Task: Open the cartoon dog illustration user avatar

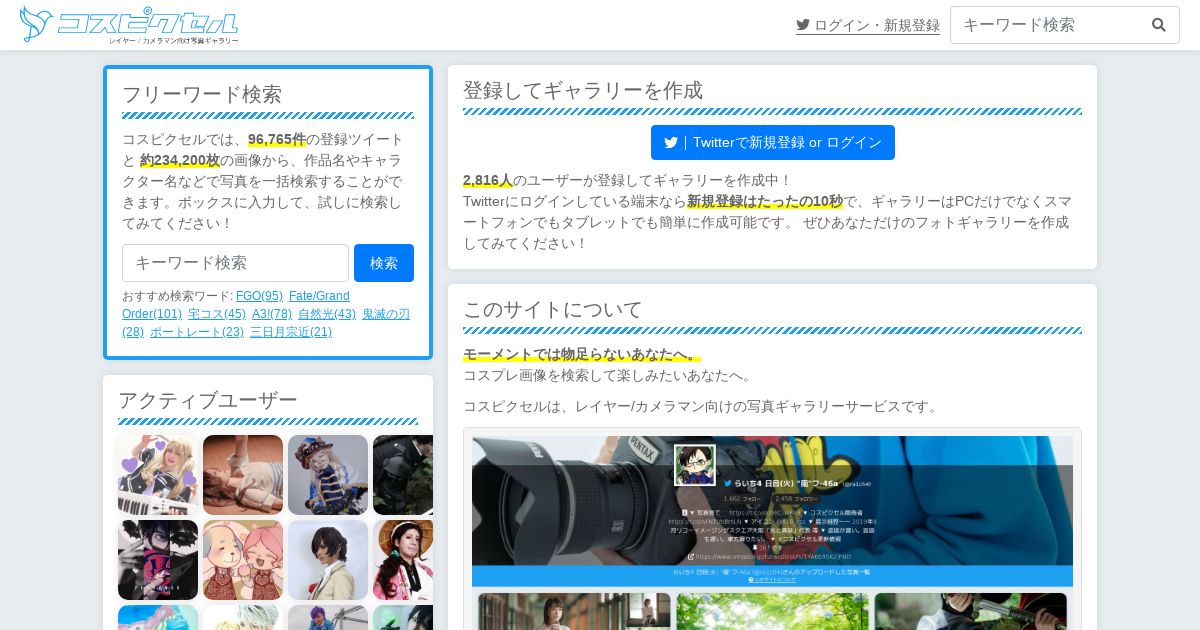Action: (243, 560)
